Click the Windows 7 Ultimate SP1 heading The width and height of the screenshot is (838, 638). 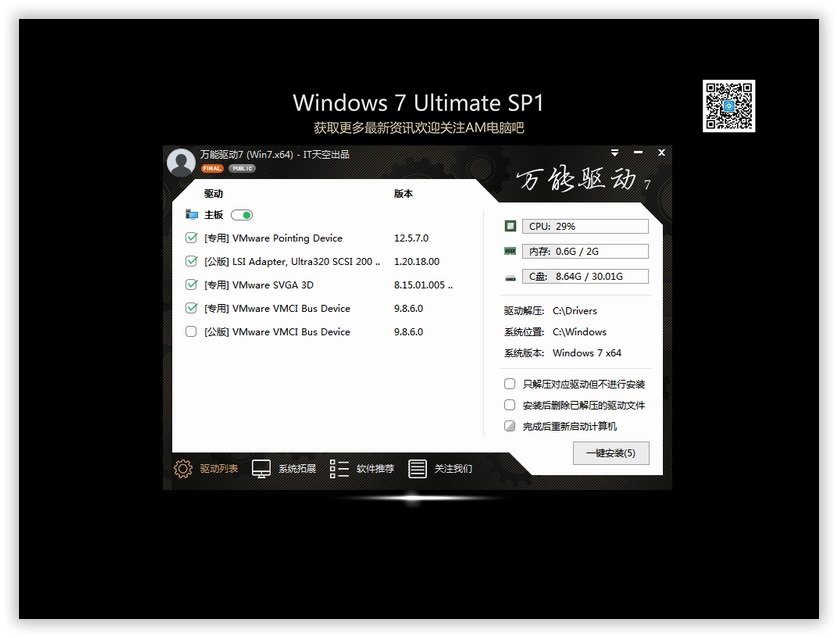[x=418, y=103]
